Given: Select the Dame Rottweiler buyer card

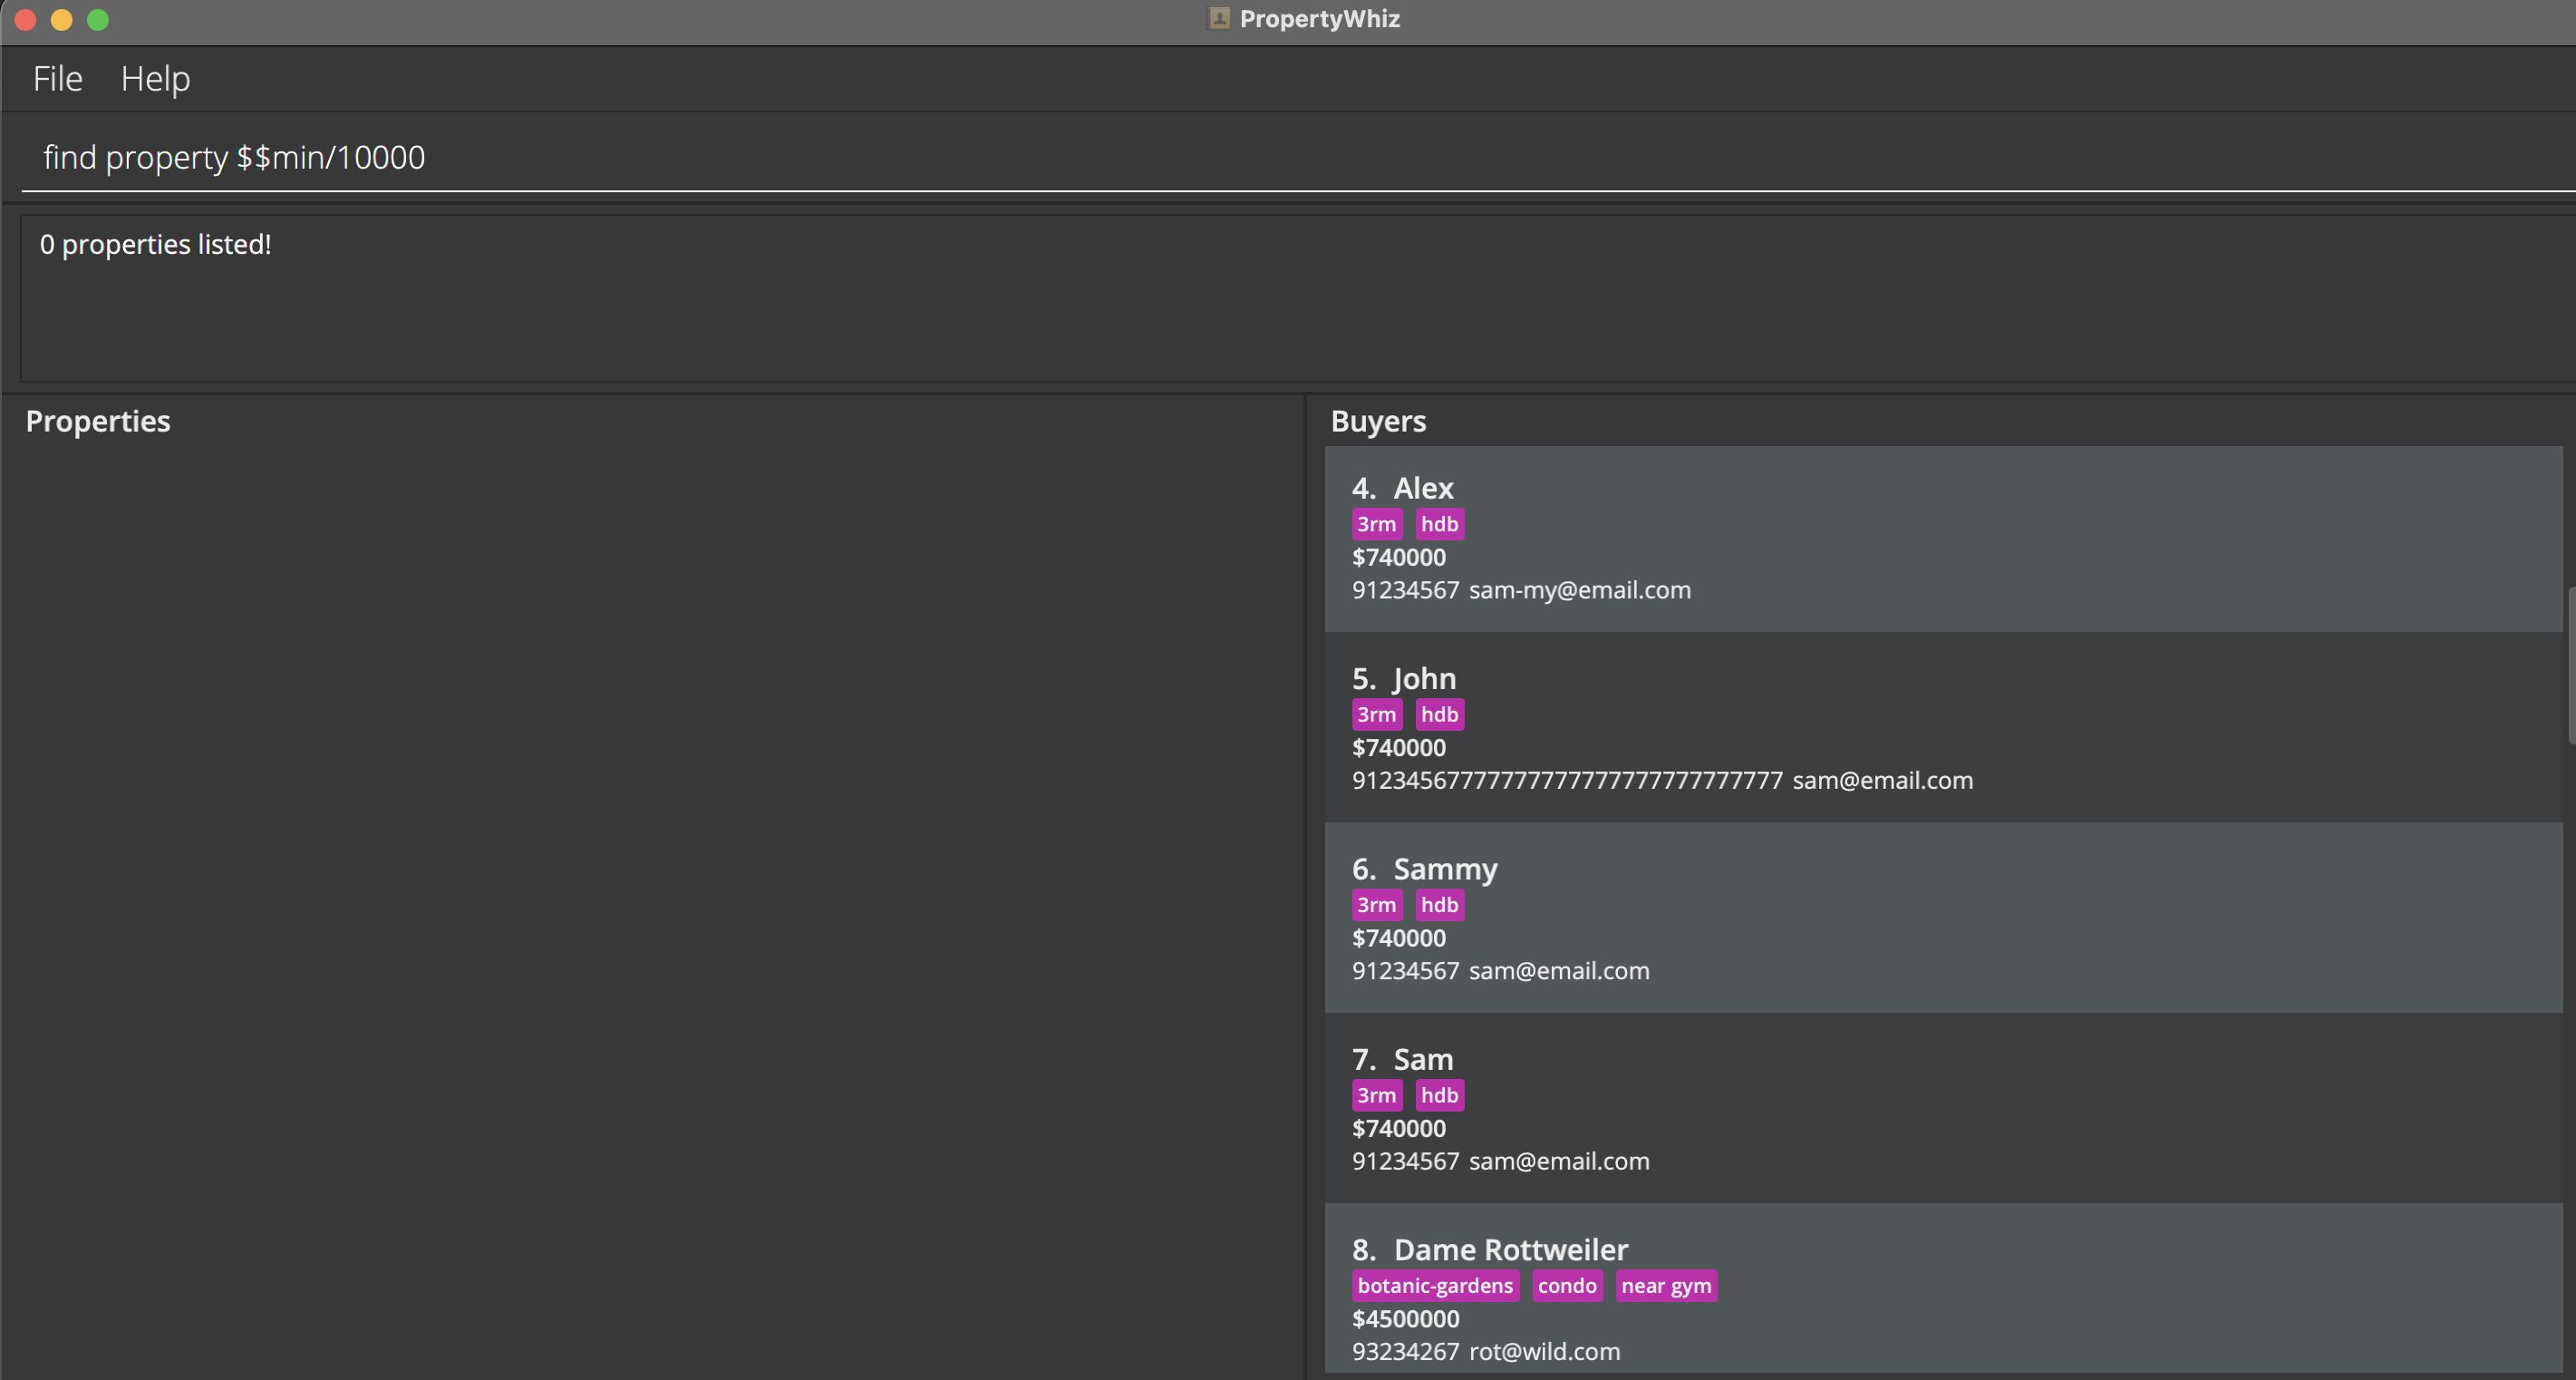Looking at the screenshot, I should (1942, 1290).
